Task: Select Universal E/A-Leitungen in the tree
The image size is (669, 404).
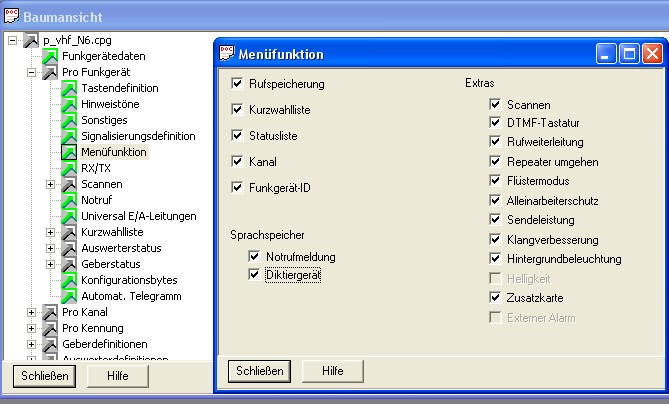Action: [138, 216]
